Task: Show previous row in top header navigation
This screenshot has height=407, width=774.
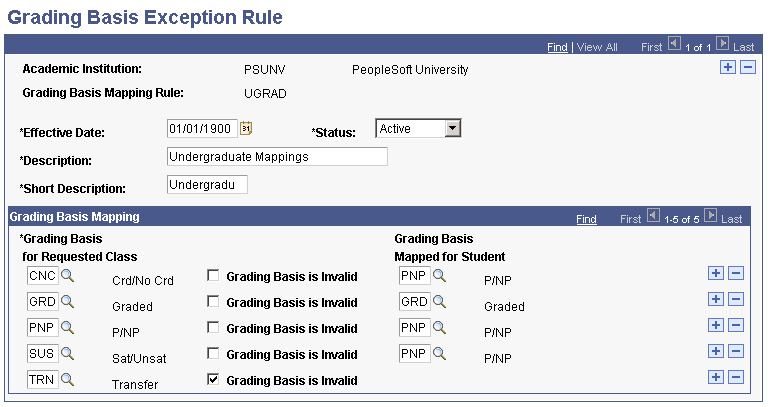Action: [x=674, y=44]
